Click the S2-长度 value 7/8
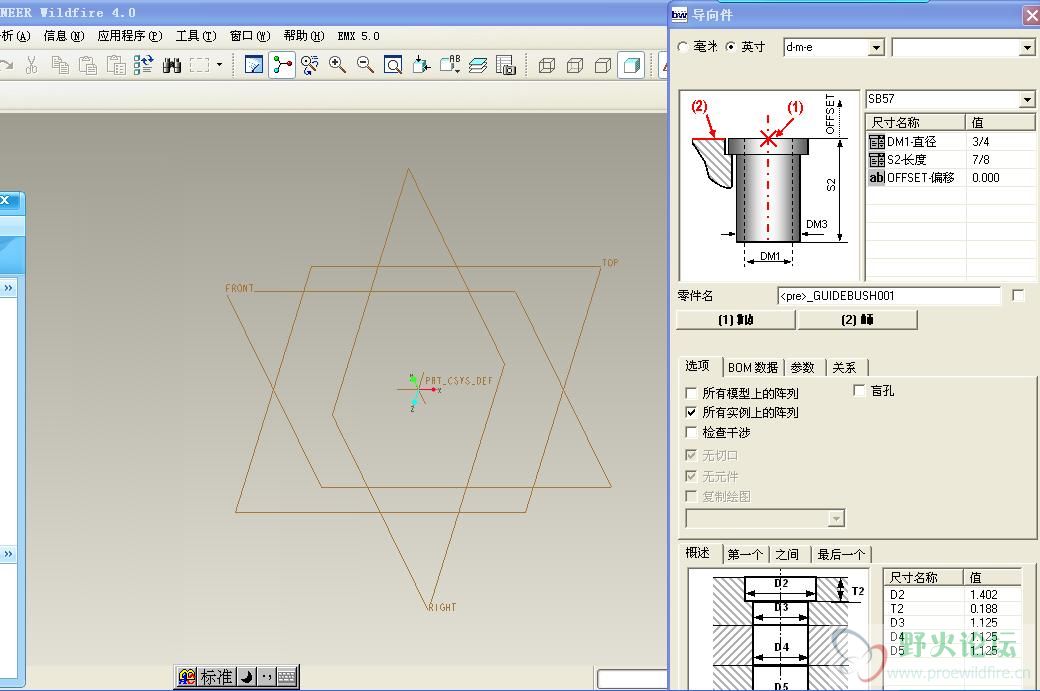The width and height of the screenshot is (1040, 691). [x=980, y=159]
